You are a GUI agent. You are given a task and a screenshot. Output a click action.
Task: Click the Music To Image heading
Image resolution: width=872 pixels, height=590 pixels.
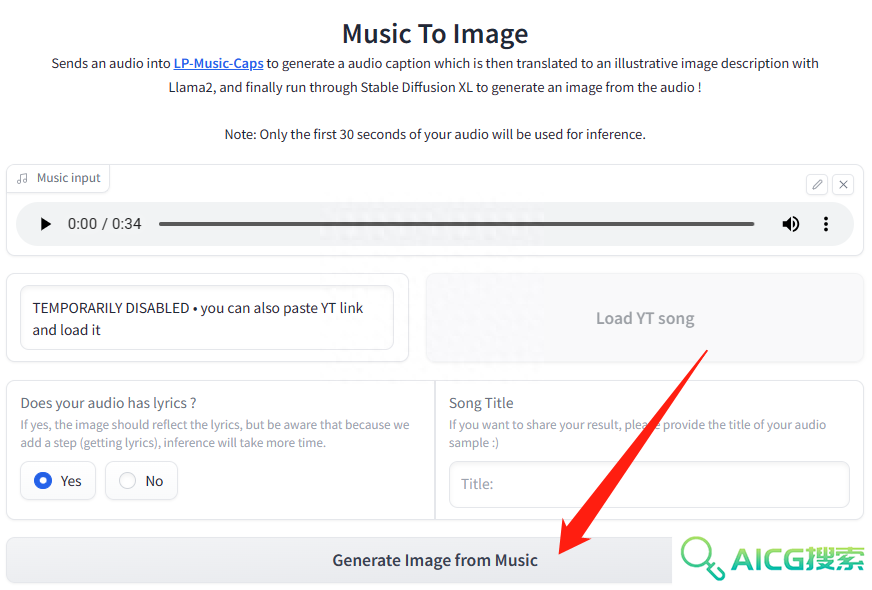pyautogui.click(x=435, y=33)
